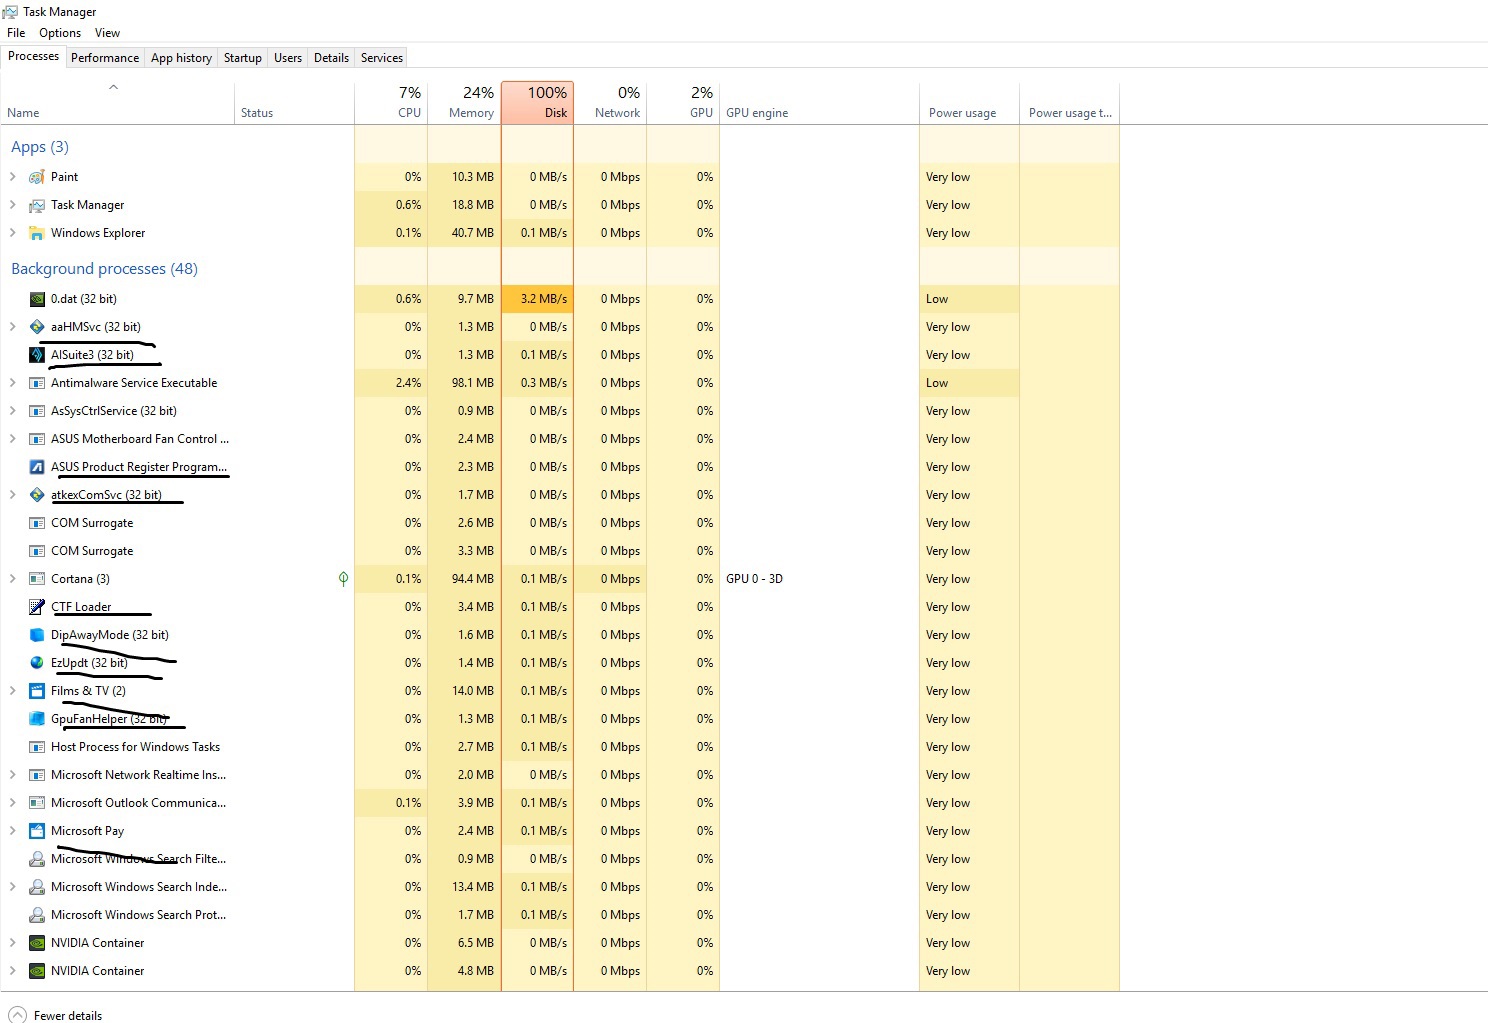
Task: Open the Services tab
Action: point(381,58)
